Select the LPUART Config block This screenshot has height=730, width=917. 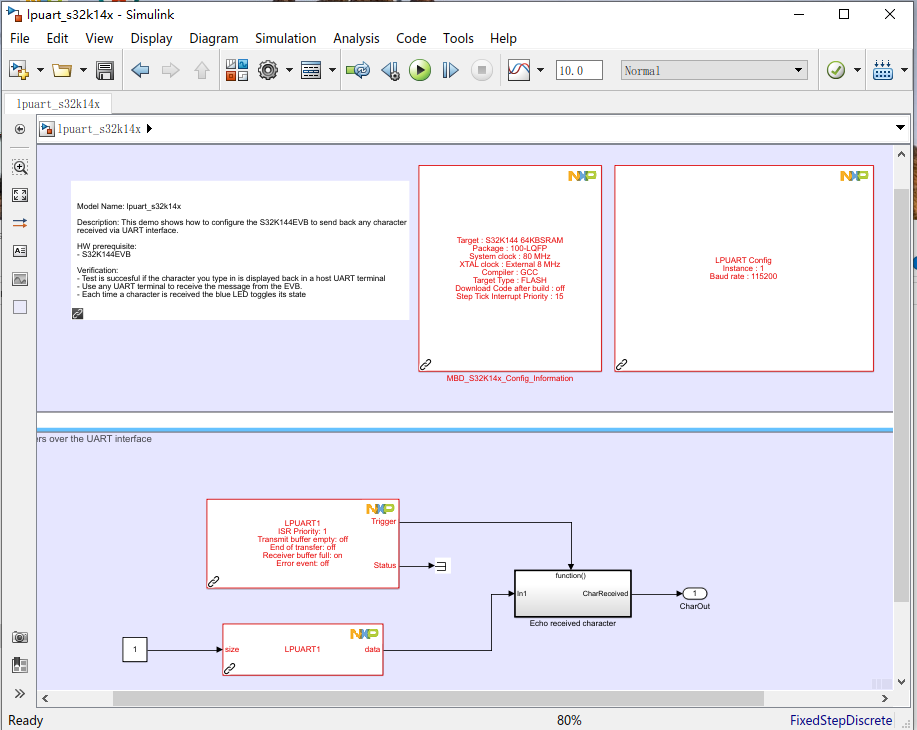744,268
